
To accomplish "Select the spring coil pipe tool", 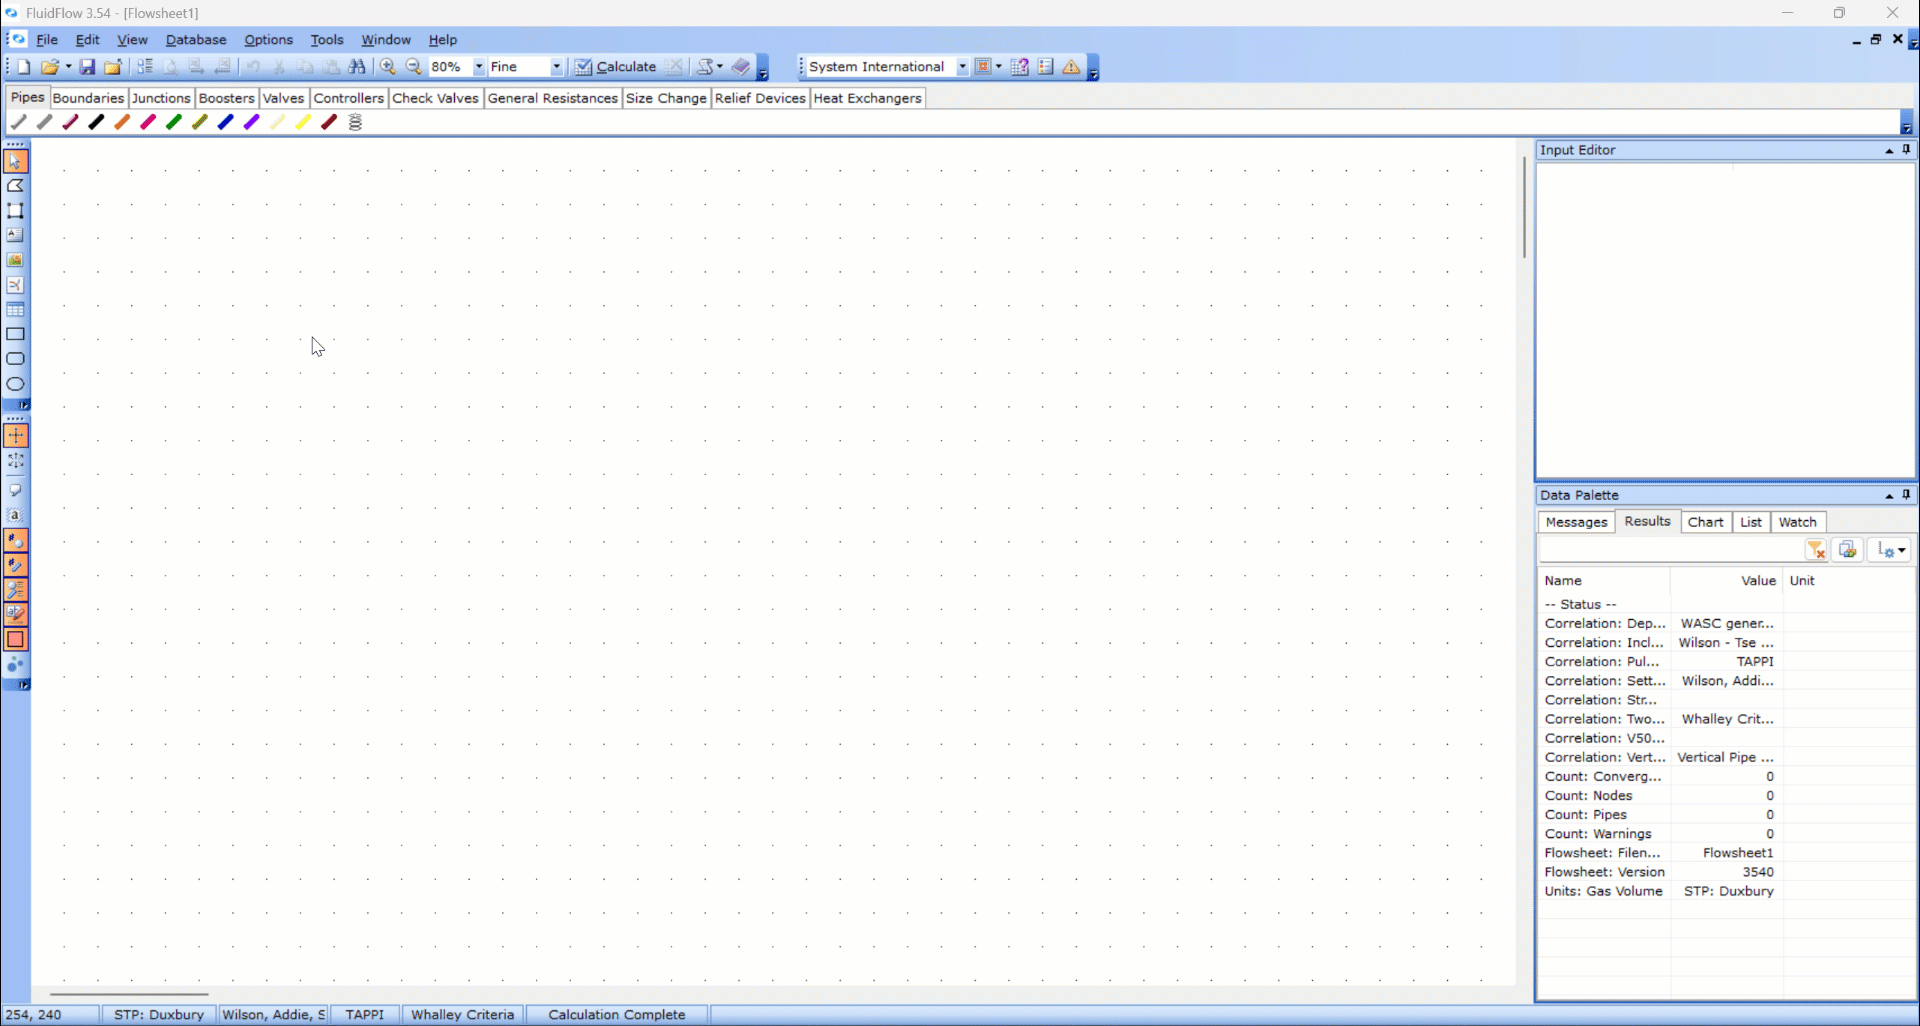I will pyautogui.click(x=356, y=122).
